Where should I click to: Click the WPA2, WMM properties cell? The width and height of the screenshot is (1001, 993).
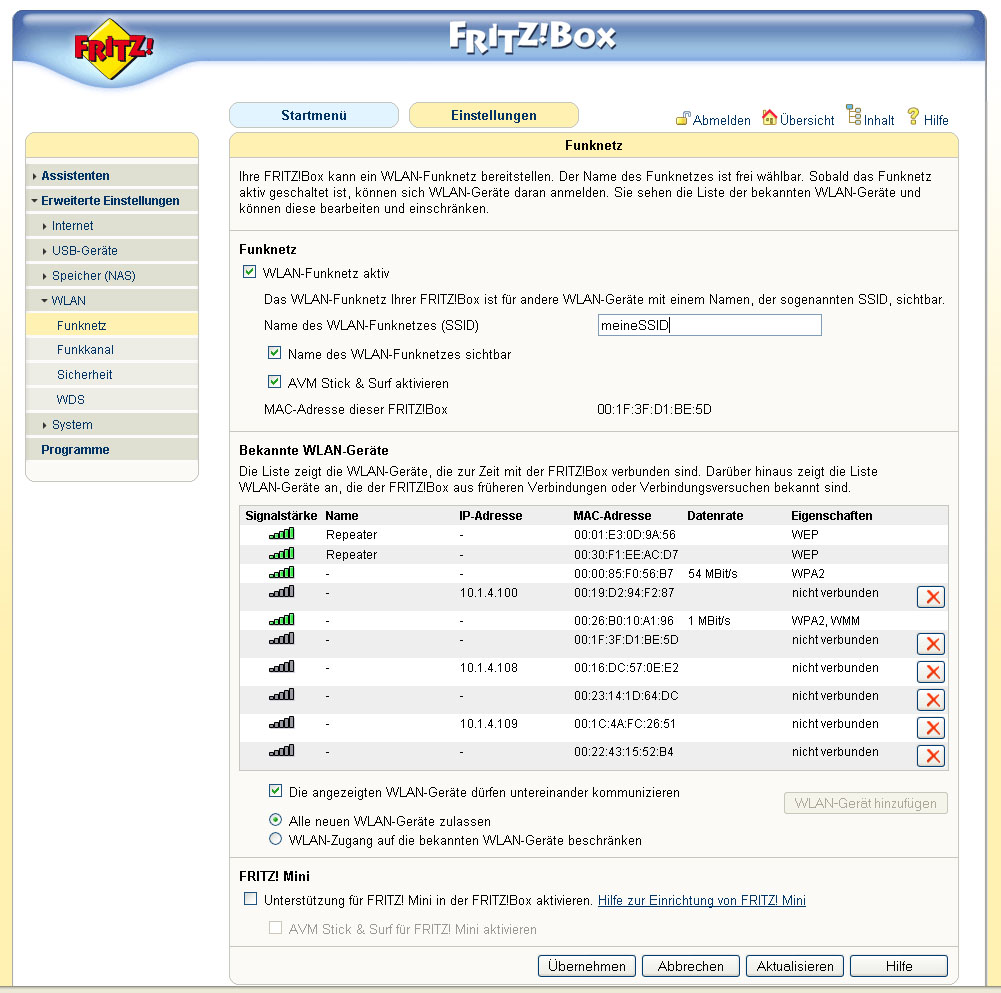(x=825, y=621)
